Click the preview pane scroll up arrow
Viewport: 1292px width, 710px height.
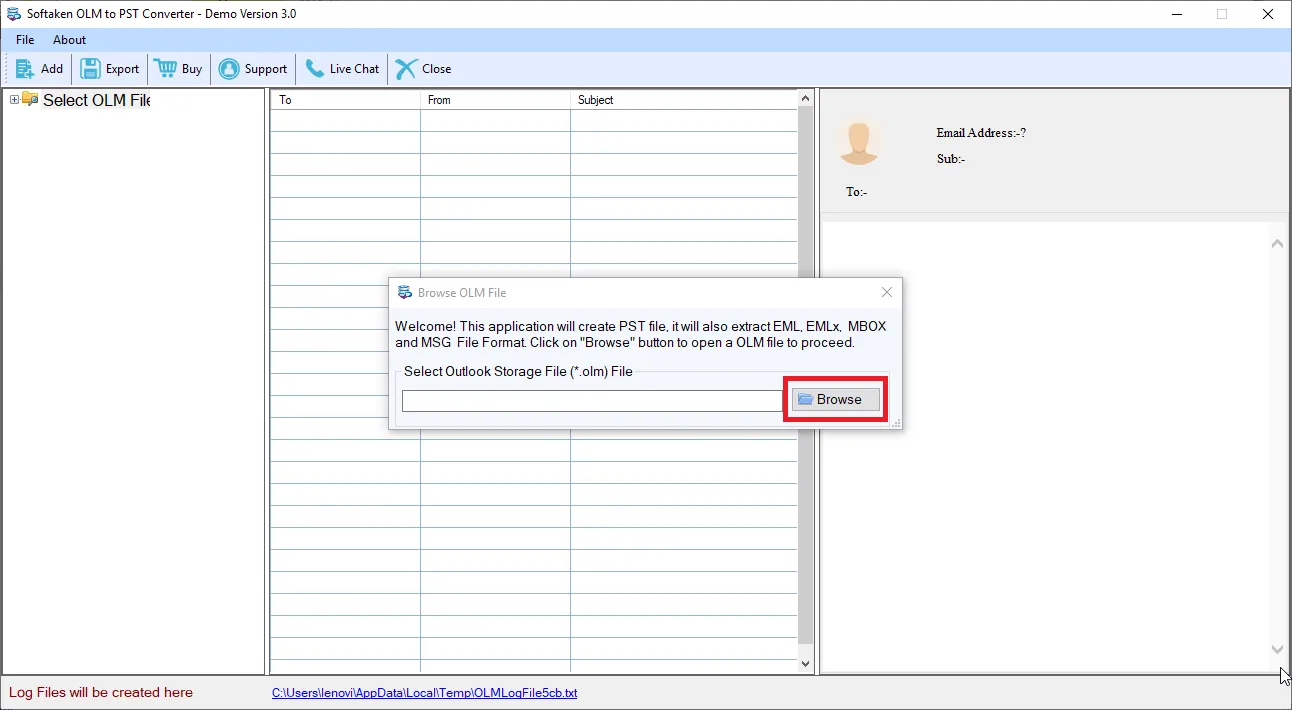(1278, 243)
